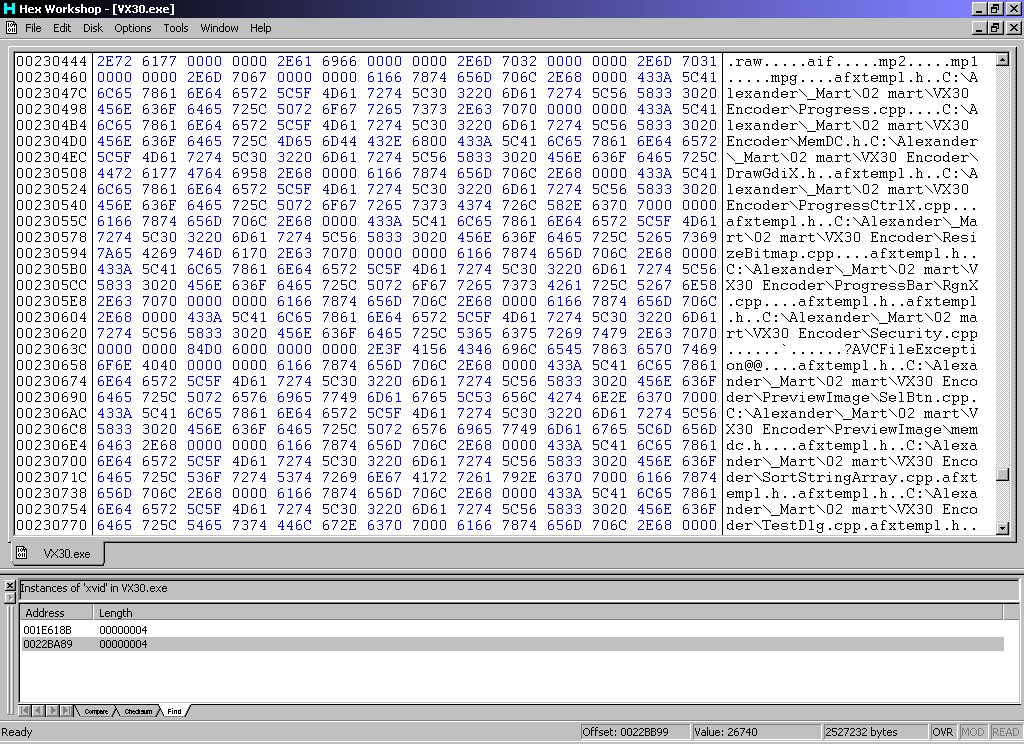Select the Find results tab
Image resolution: width=1024 pixels, height=744 pixels.
(x=174, y=711)
